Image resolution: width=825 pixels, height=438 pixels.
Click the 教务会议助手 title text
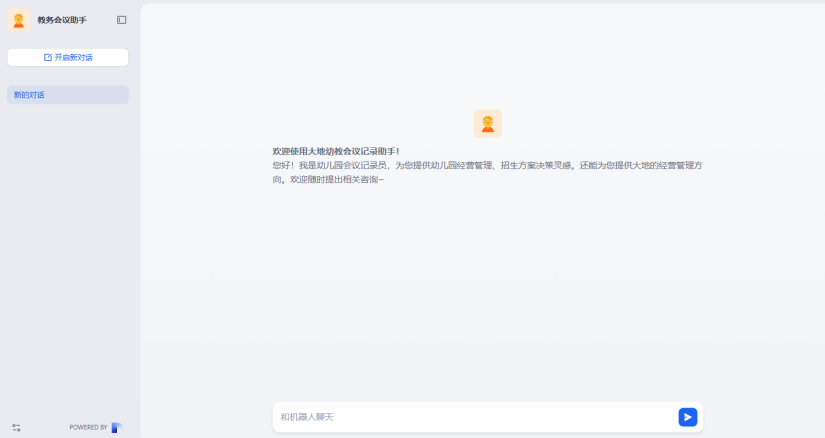pyautogui.click(x=62, y=20)
